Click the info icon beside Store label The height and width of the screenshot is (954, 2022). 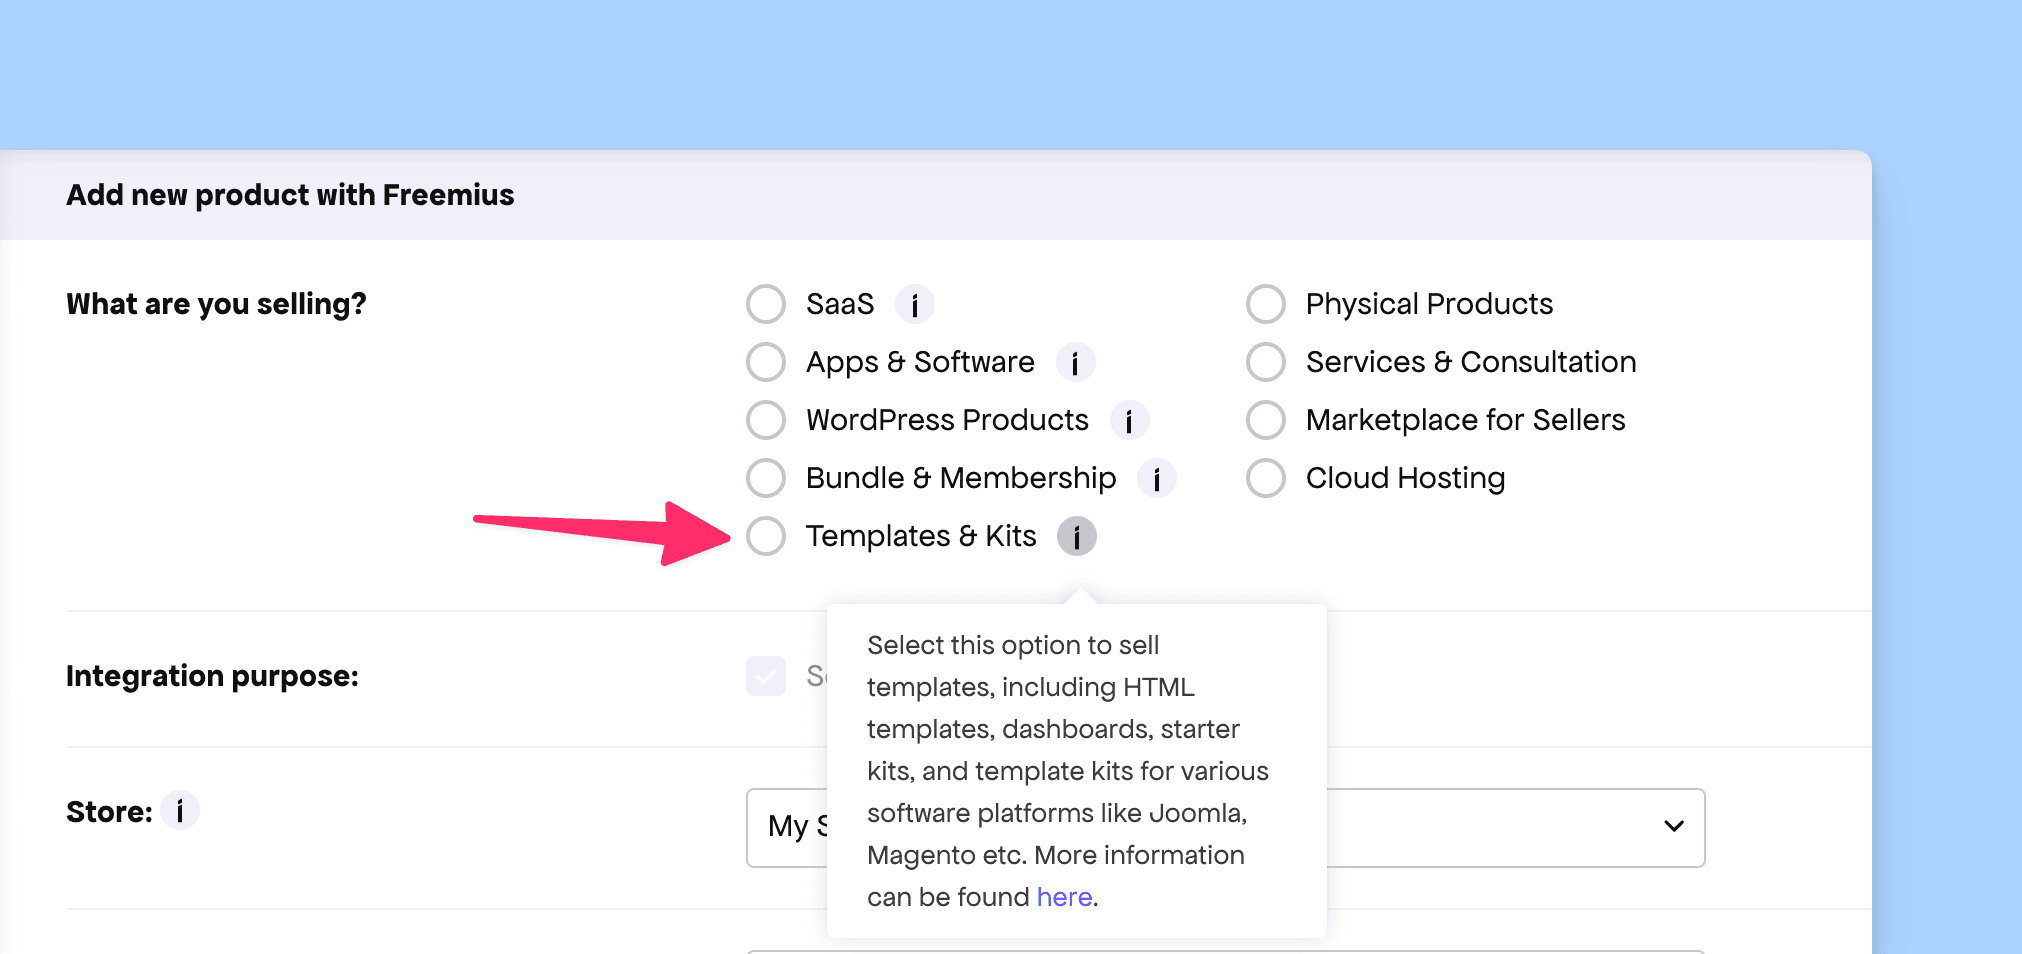point(180,810)
